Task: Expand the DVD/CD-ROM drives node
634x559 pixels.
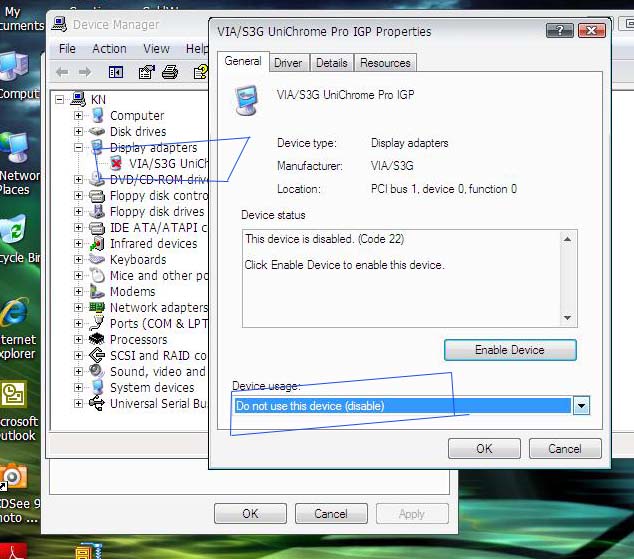Action: coord(78,180)
